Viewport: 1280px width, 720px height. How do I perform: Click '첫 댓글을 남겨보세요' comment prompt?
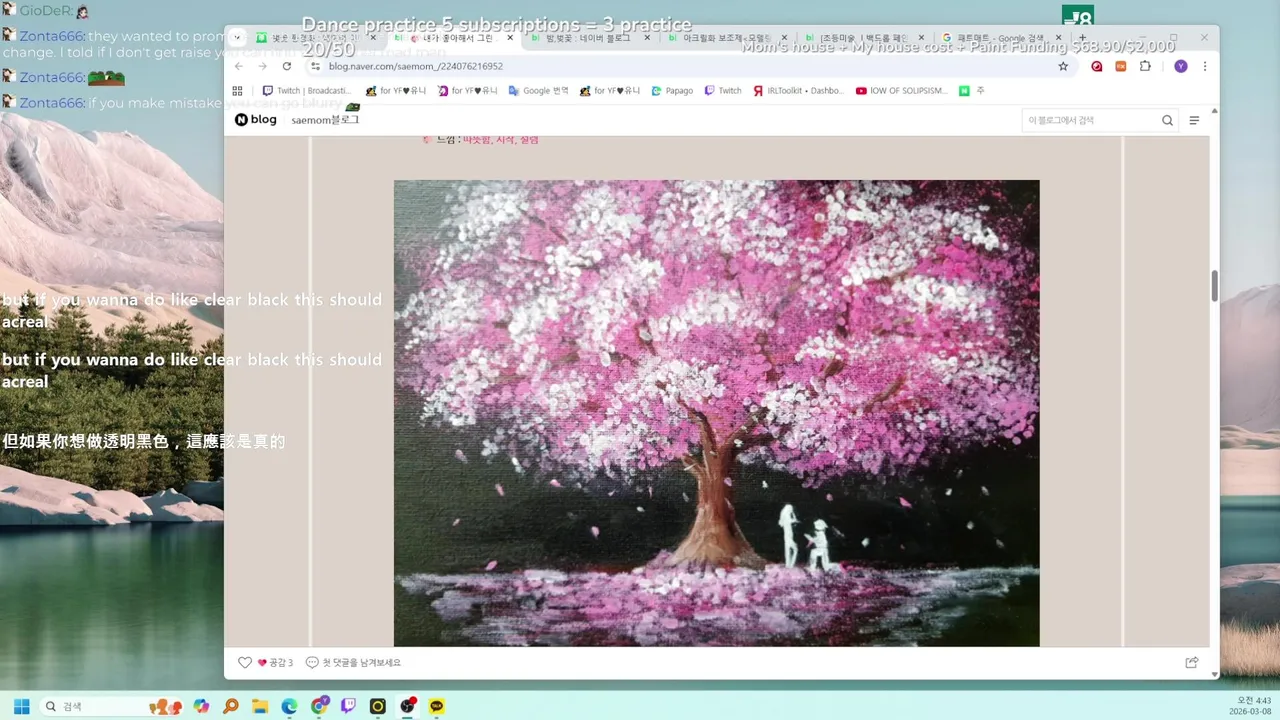[x=361, y=662]
